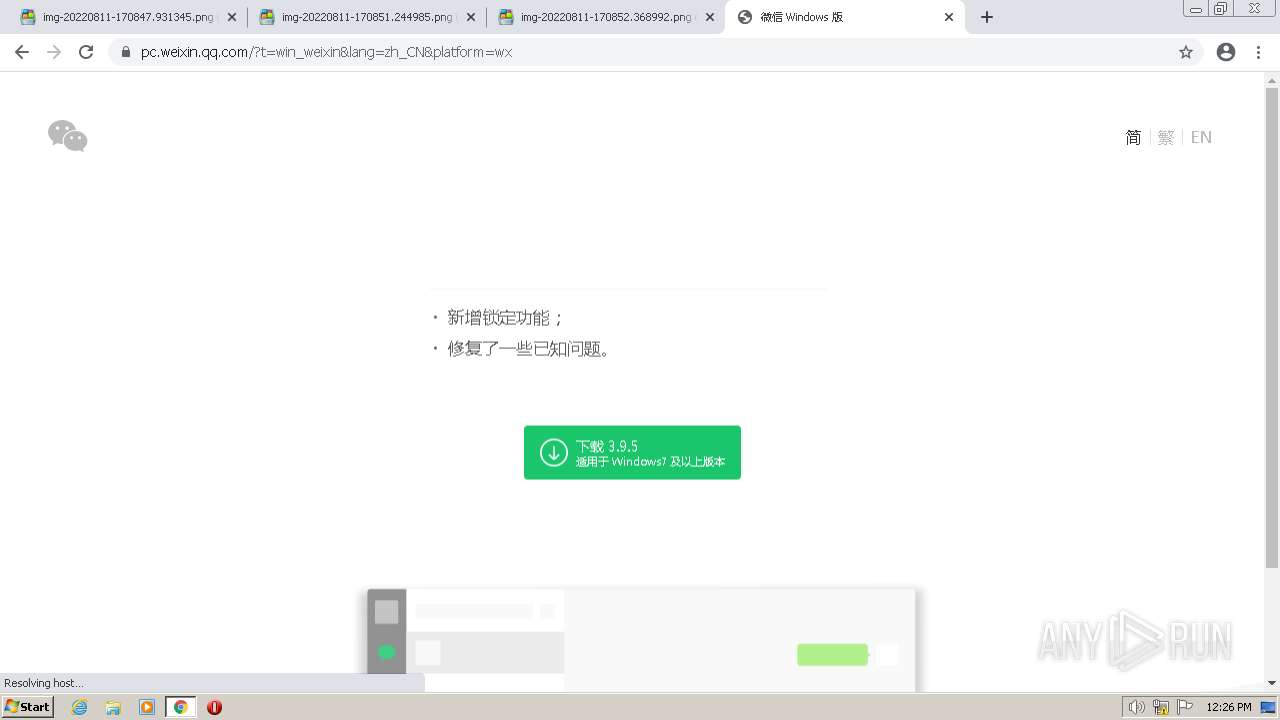Select the 微信 Windows 版 tab
The height and width of the screenshot is (720, 1280).
pyautogui.click(x=845, y=17)
